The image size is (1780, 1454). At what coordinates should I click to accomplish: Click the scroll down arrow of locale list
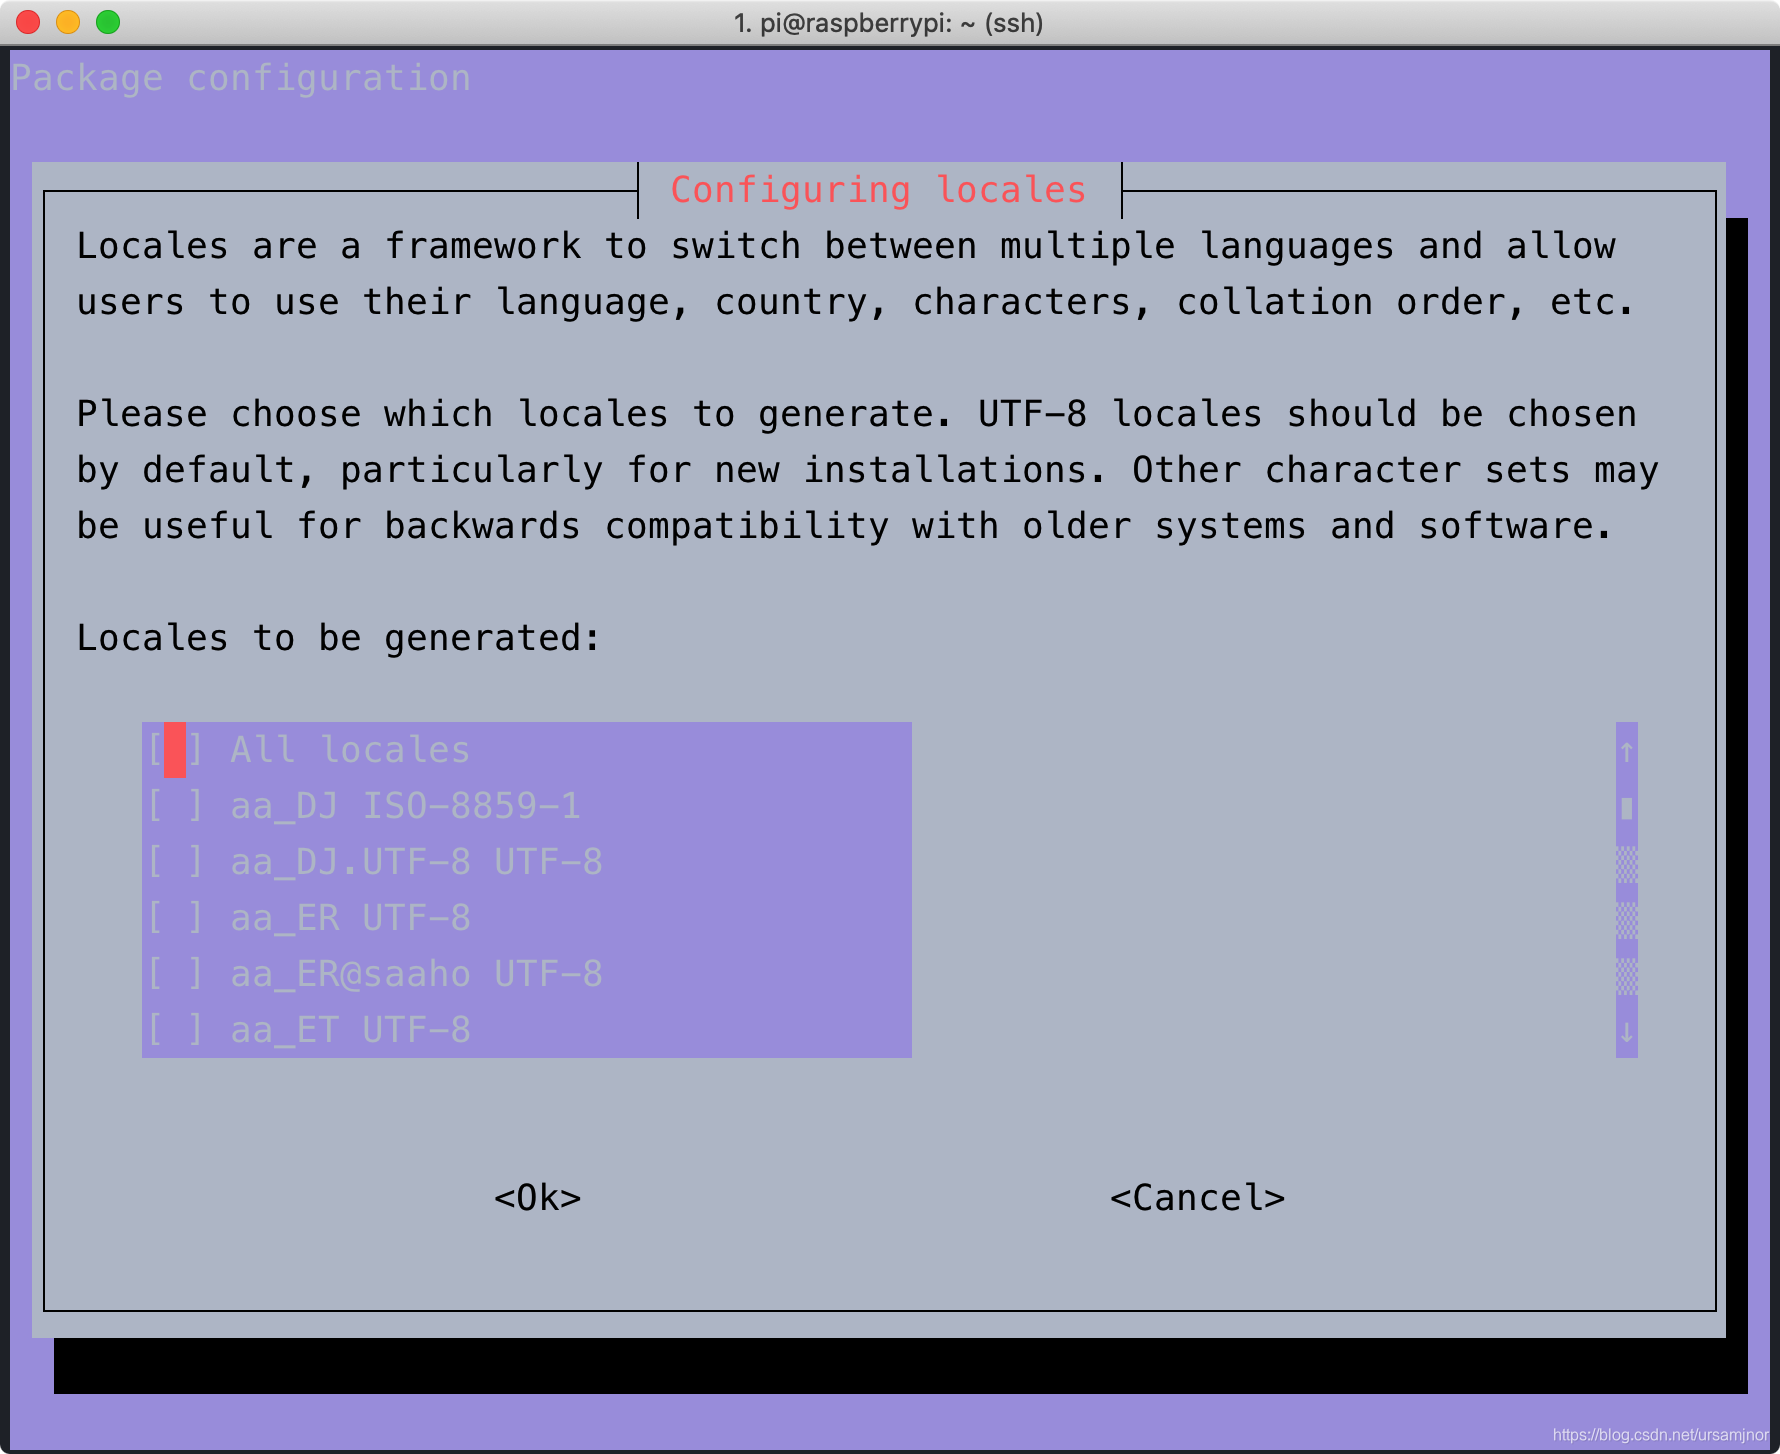pos(1627,1031)
